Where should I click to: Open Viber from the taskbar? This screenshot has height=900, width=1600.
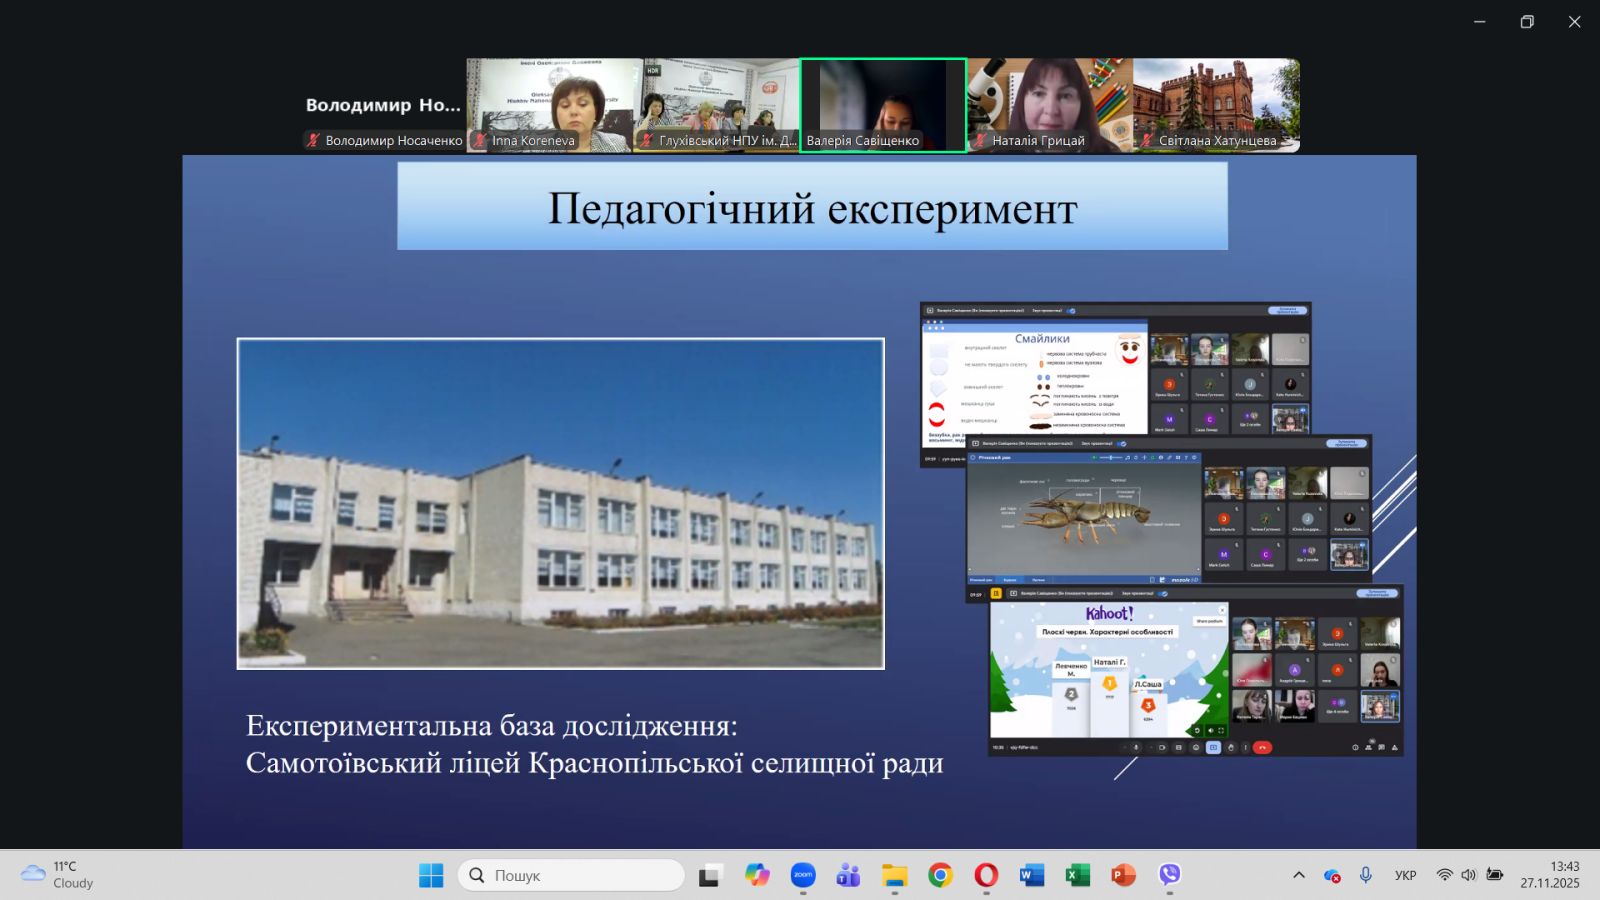pyautogui.click(x=1169, y=875)
